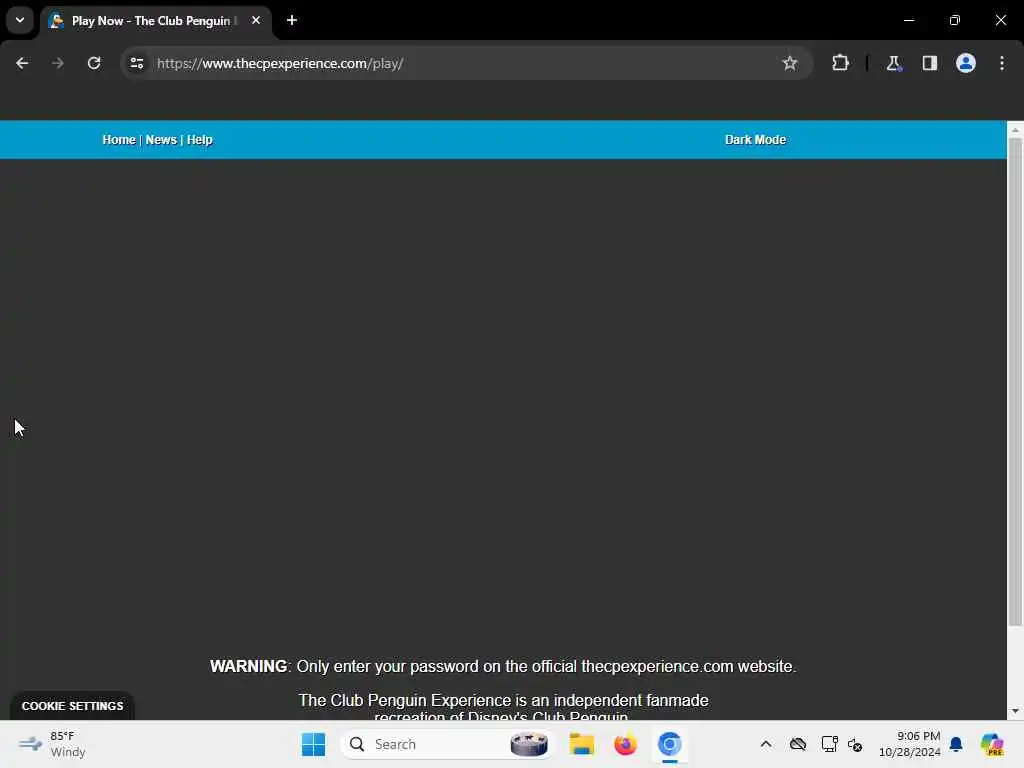Open the Home link
1024x768 pixels.
click(119, 140)
